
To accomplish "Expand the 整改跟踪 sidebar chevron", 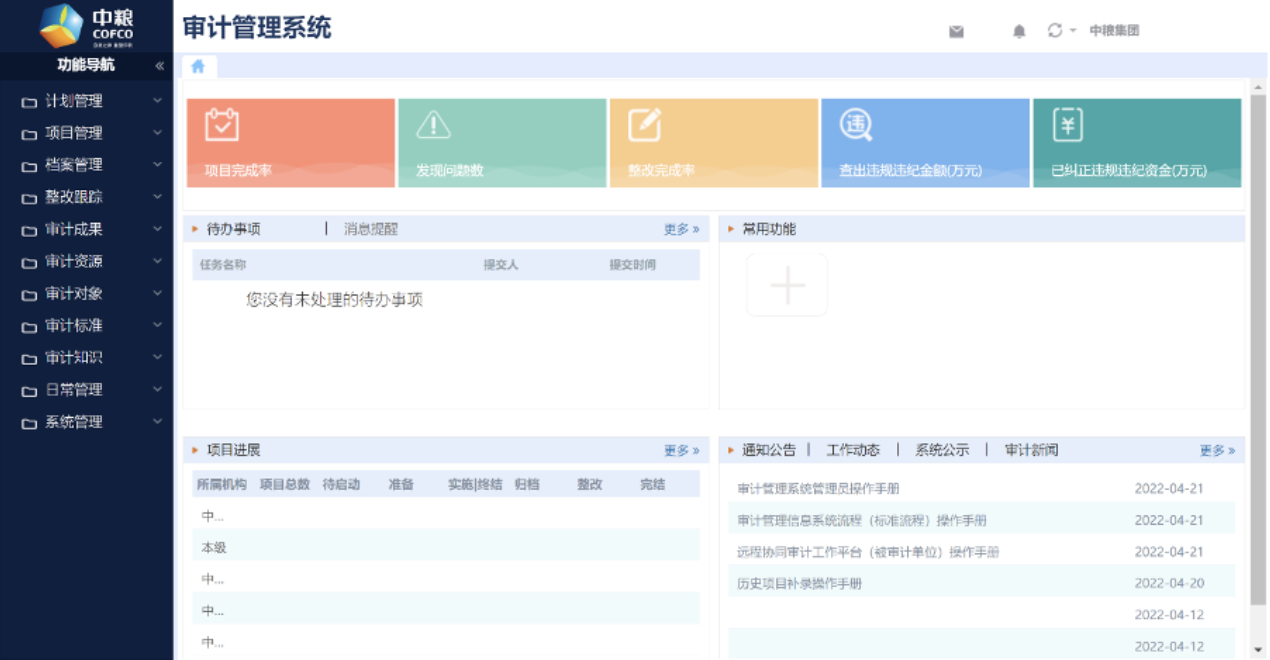I will 157,197.
